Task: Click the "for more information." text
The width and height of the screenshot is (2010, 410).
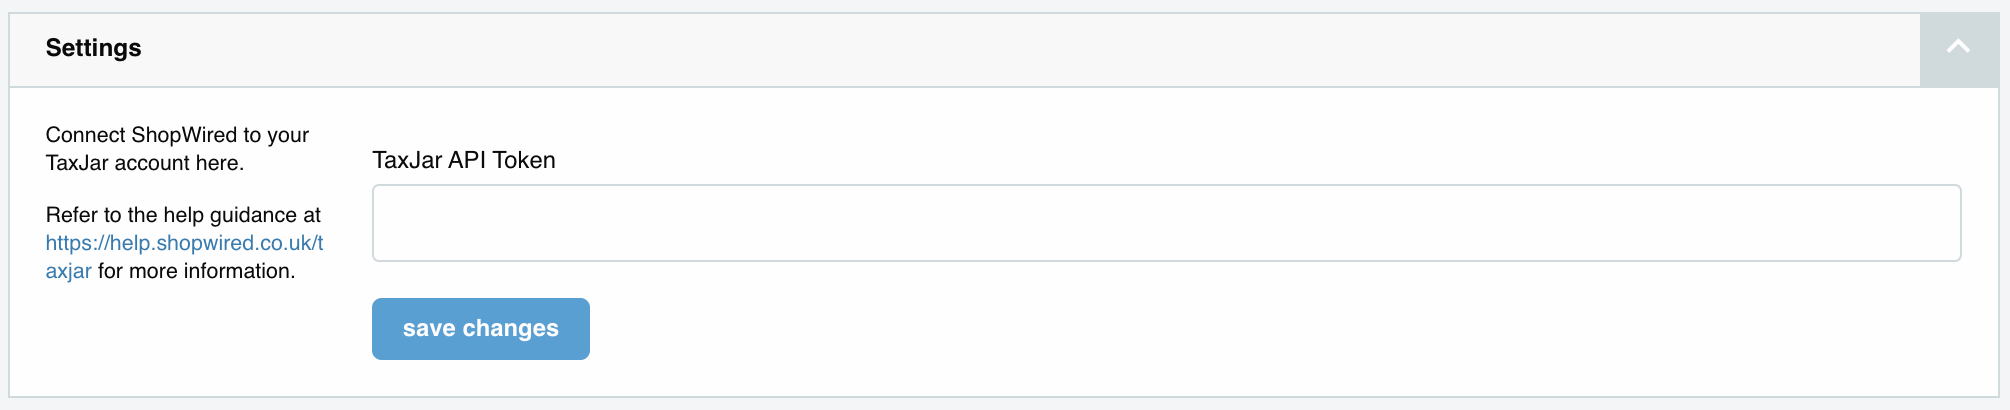Action: (x=196, y=271)
